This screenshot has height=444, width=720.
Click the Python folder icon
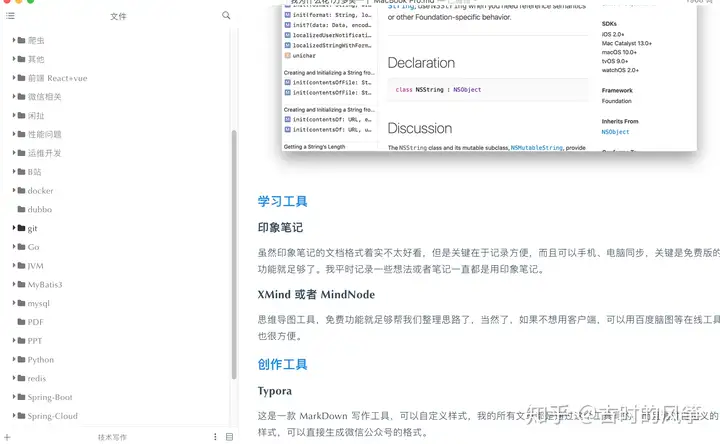coord(21,359)
